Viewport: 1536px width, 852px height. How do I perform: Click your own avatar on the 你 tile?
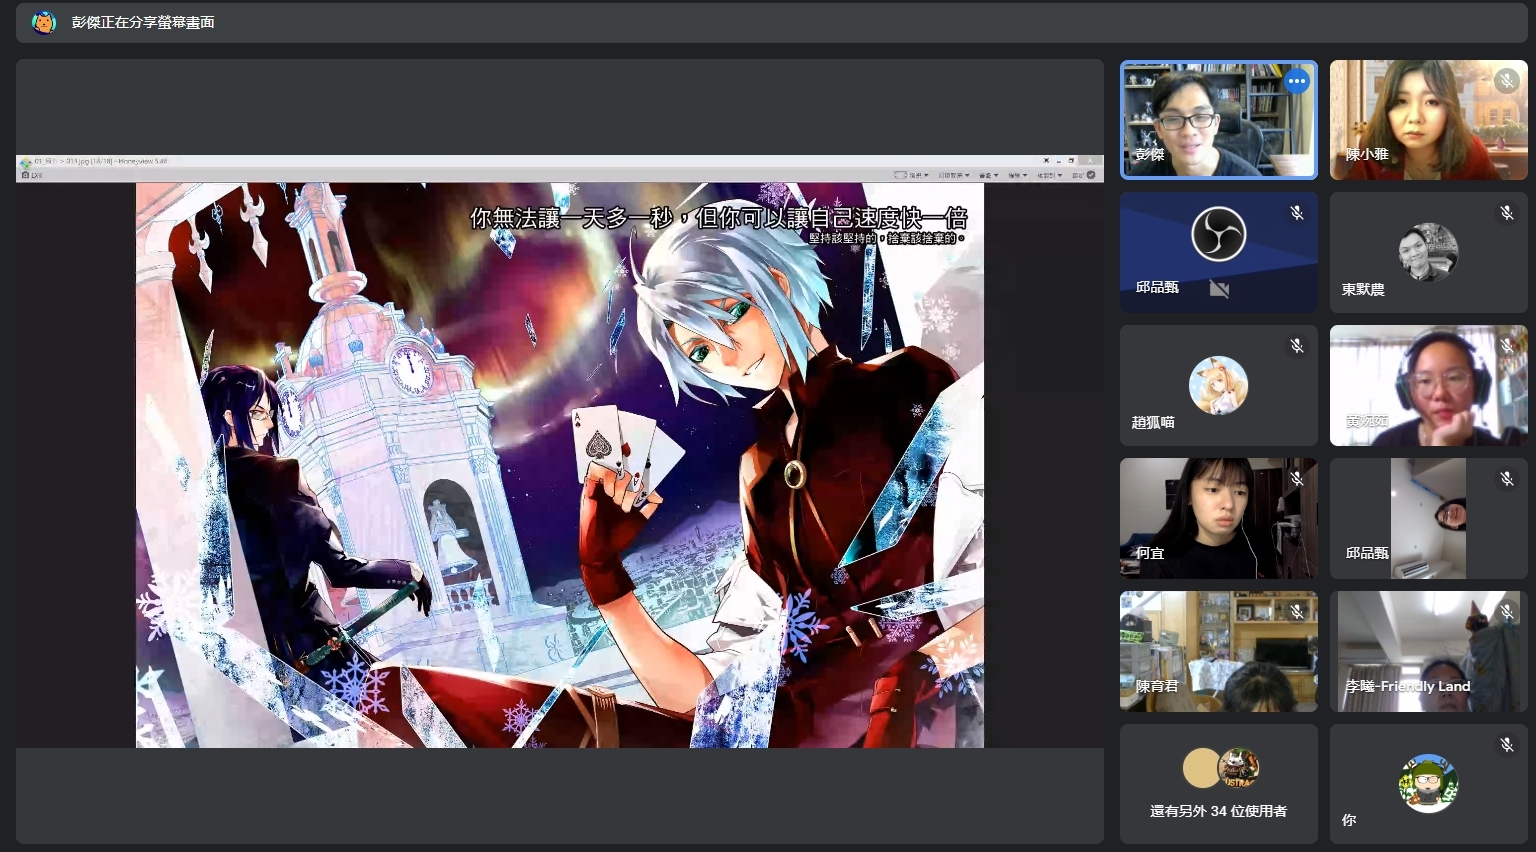tap(1428, 784)
